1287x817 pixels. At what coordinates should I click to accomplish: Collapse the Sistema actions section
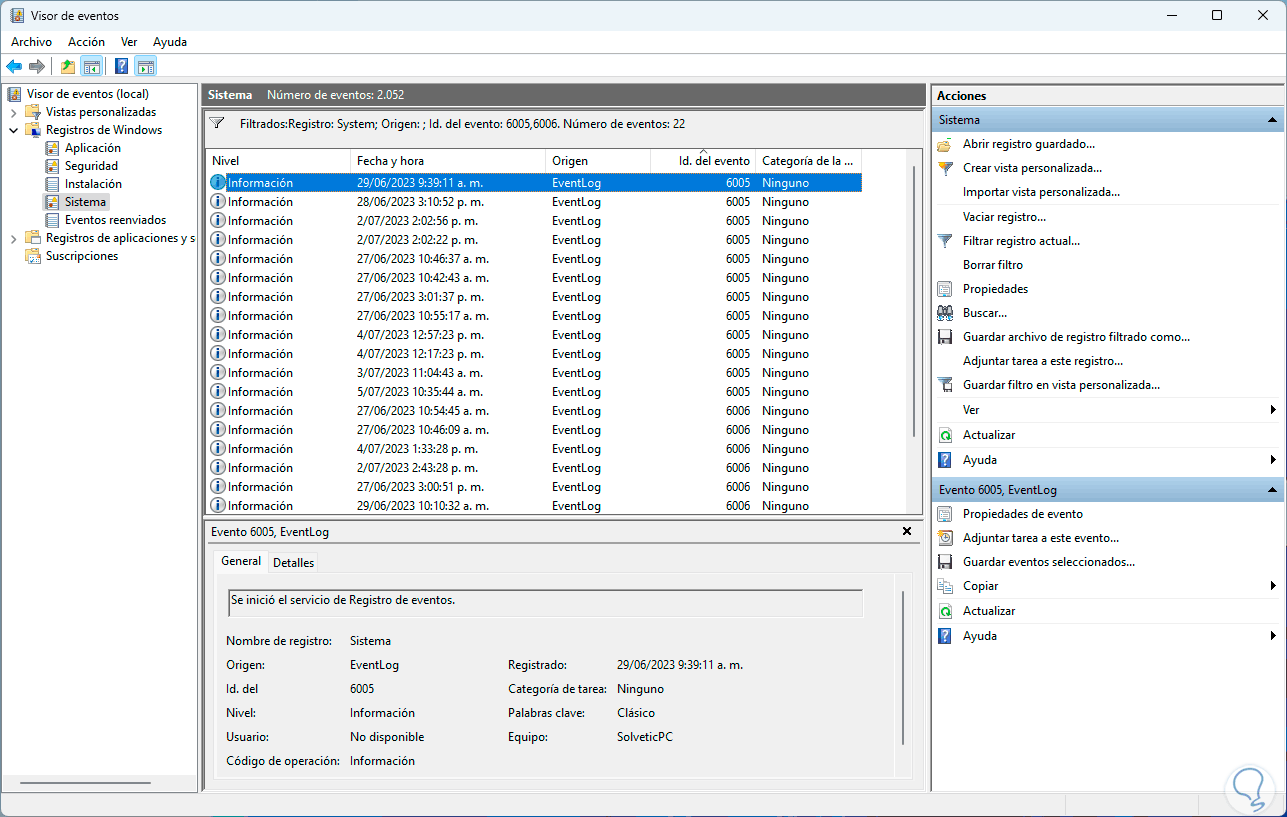1273,120
